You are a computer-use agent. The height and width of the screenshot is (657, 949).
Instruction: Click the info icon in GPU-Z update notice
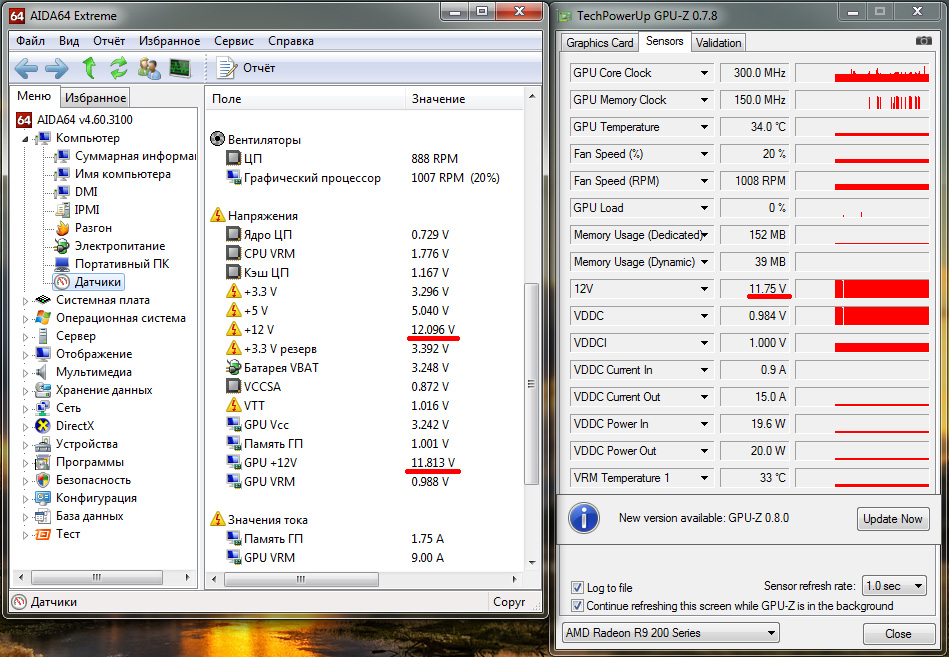pyautogui.click(x=583, y=518)
